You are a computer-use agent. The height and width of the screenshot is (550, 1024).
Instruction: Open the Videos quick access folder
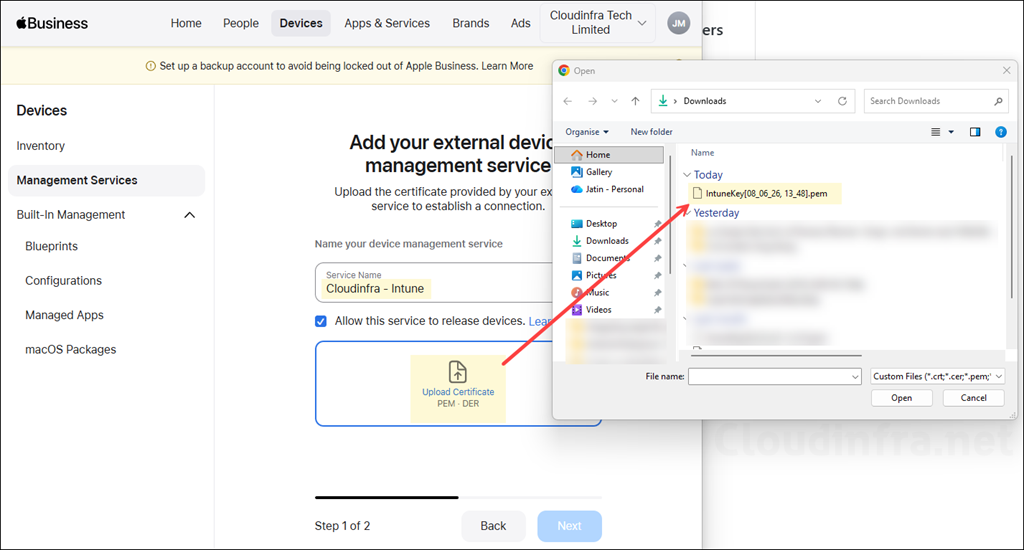click(598, 310)
